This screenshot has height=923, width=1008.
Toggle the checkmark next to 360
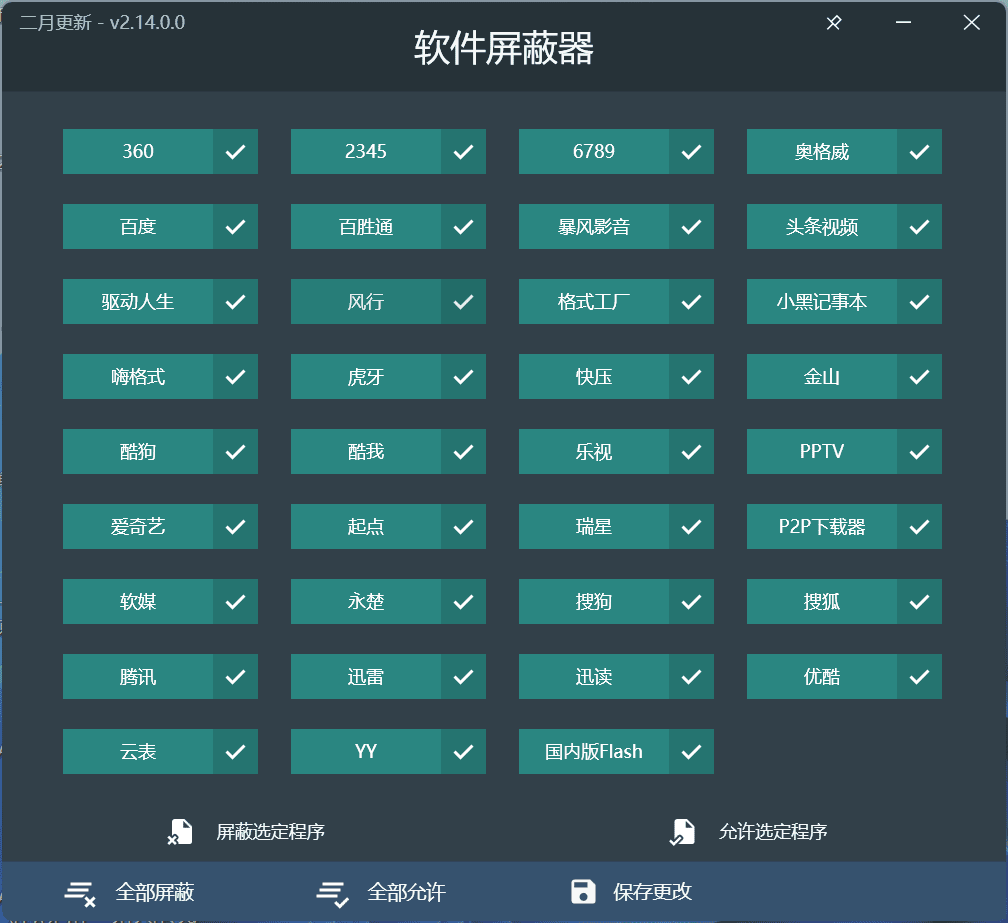[x=235, y=152]
